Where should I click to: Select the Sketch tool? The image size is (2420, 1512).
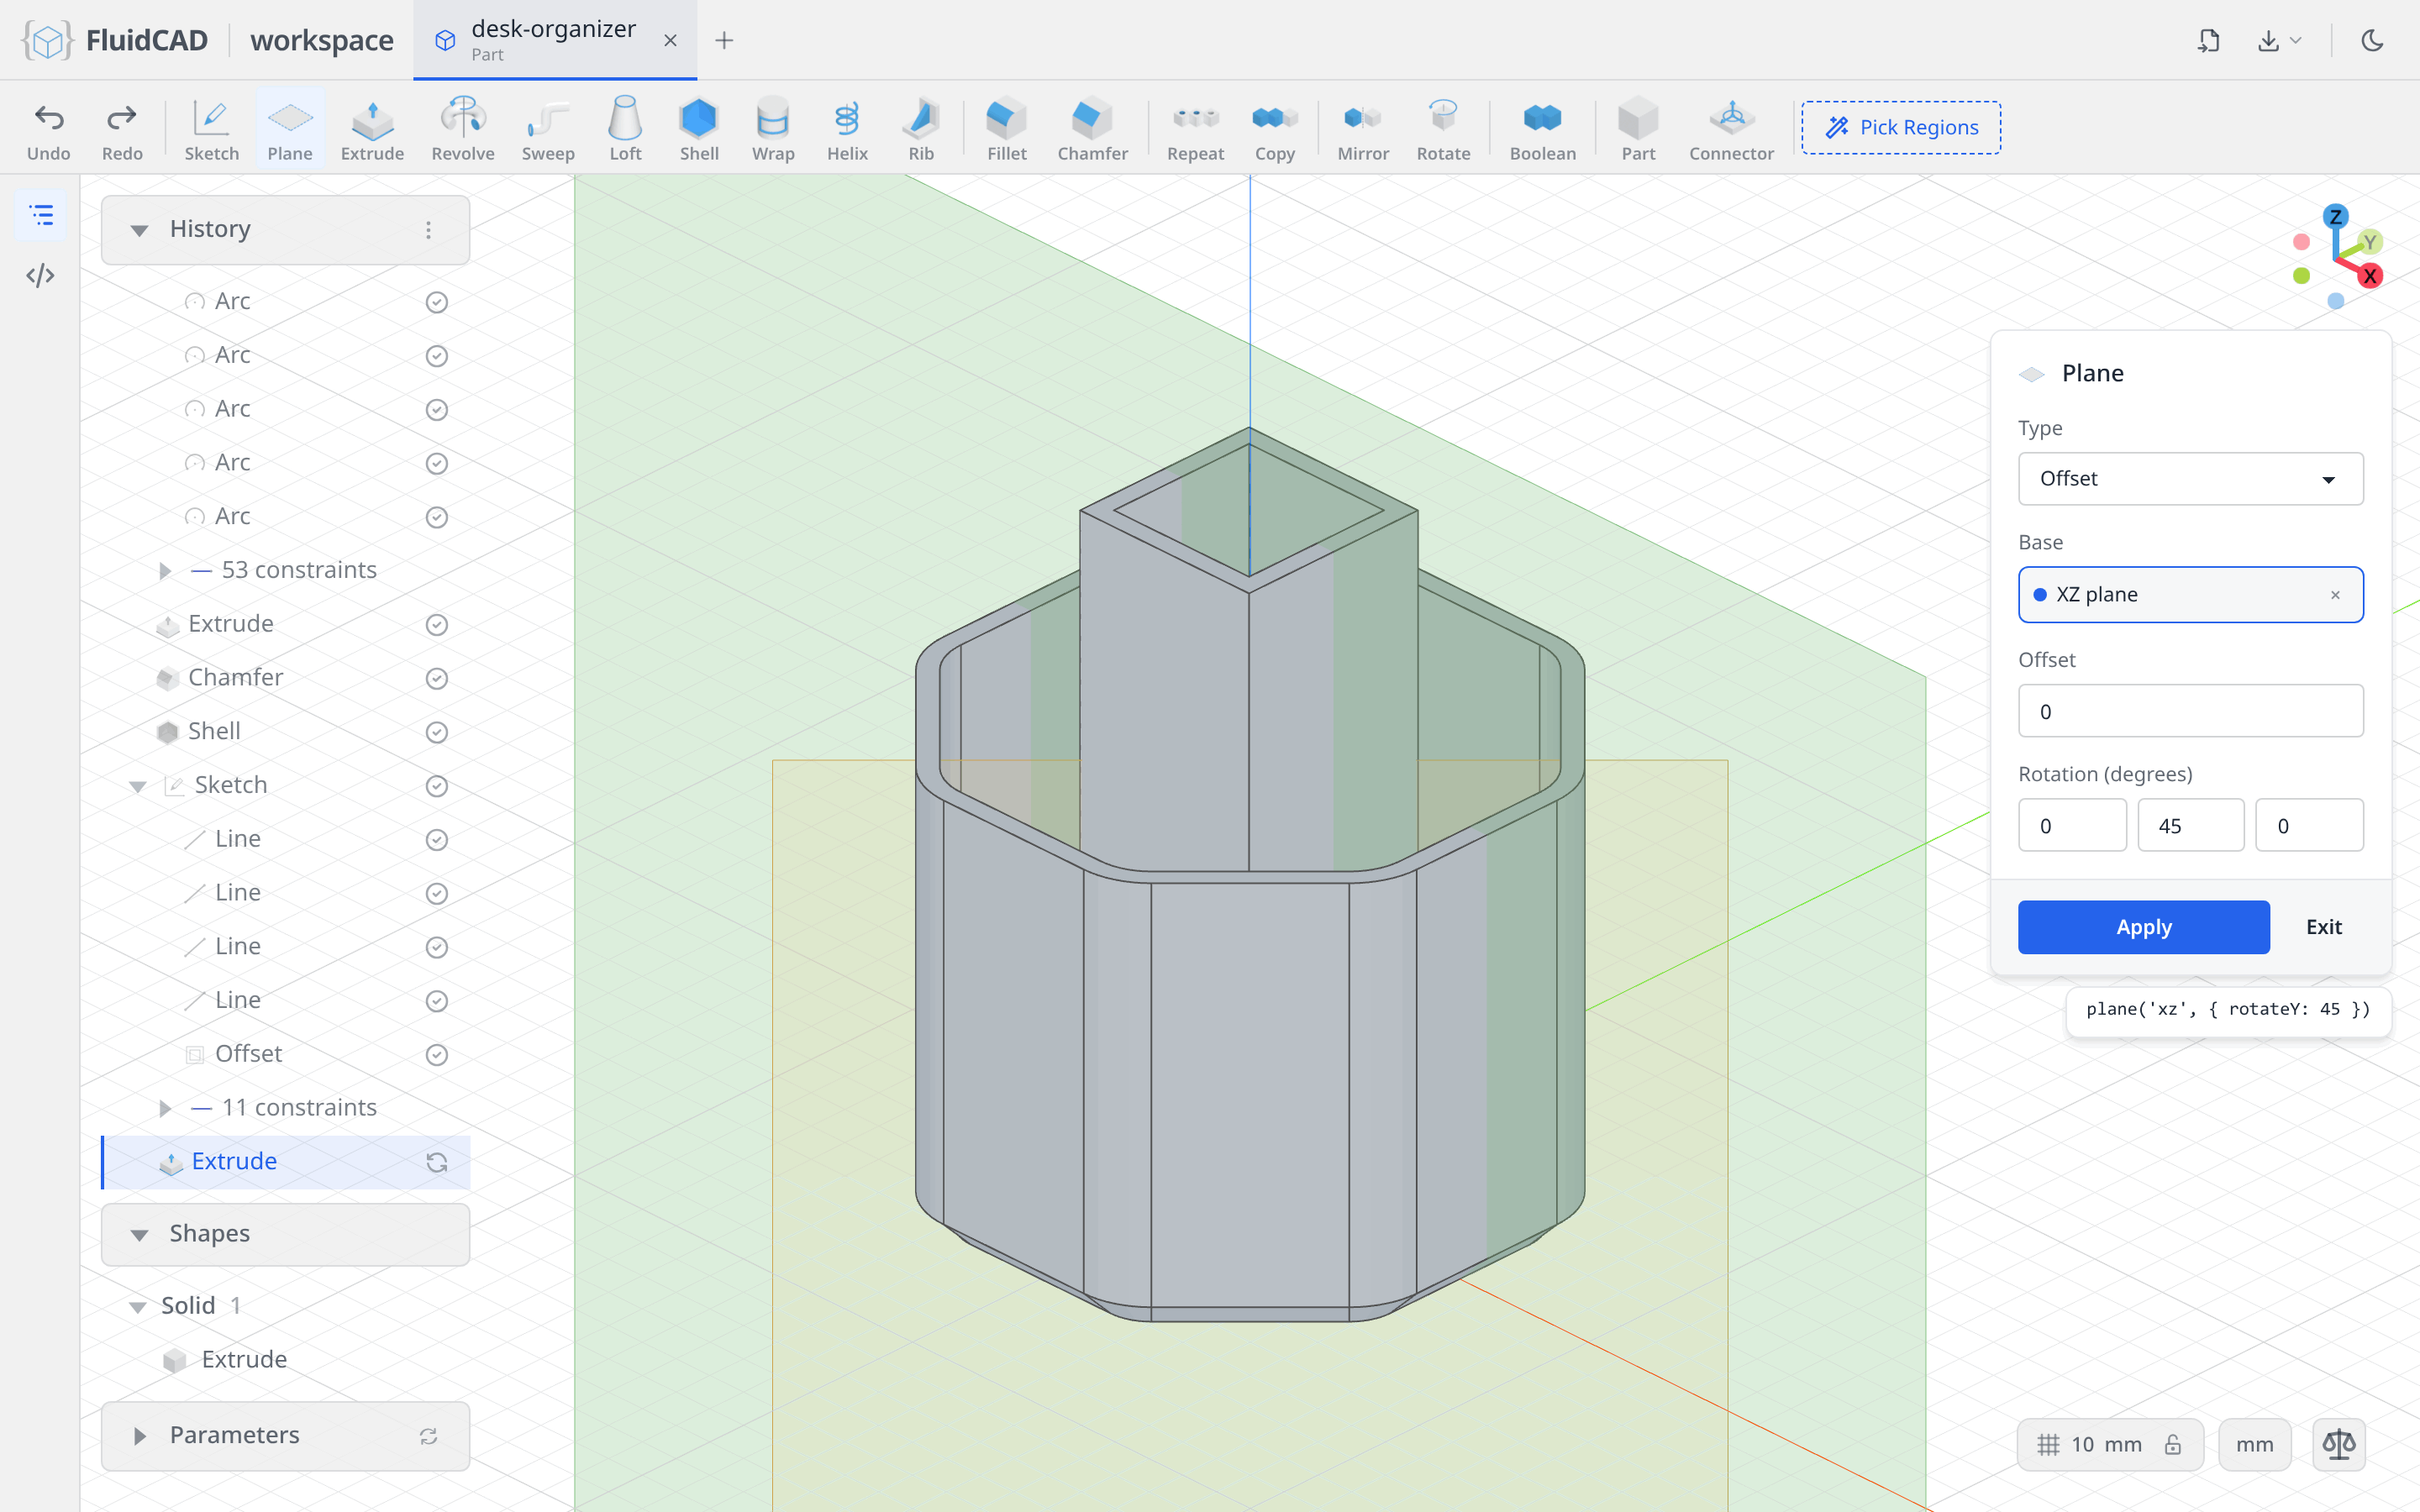pyautogui.click(x=211, y=129)
